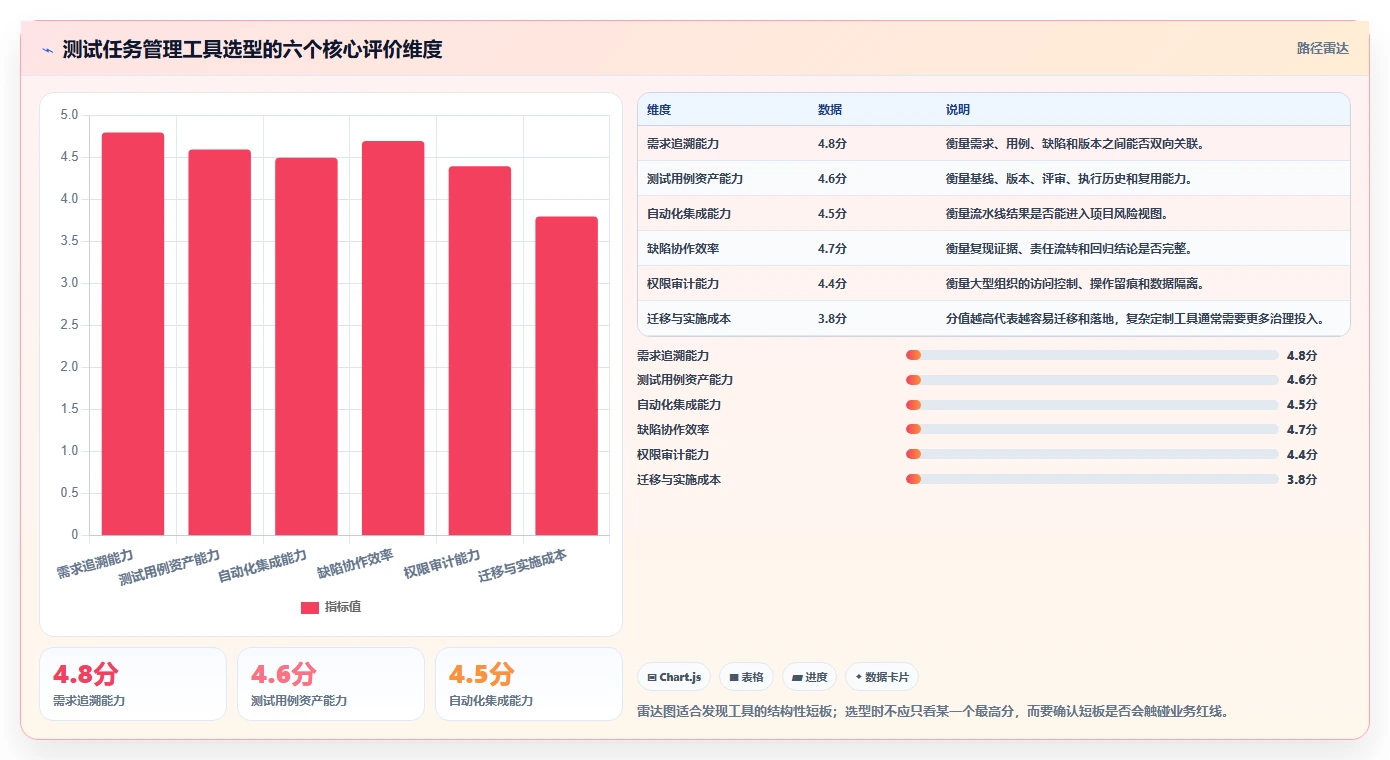Click the red 指标值 legend color box
Screen dimensions: 1390x760
310,607
